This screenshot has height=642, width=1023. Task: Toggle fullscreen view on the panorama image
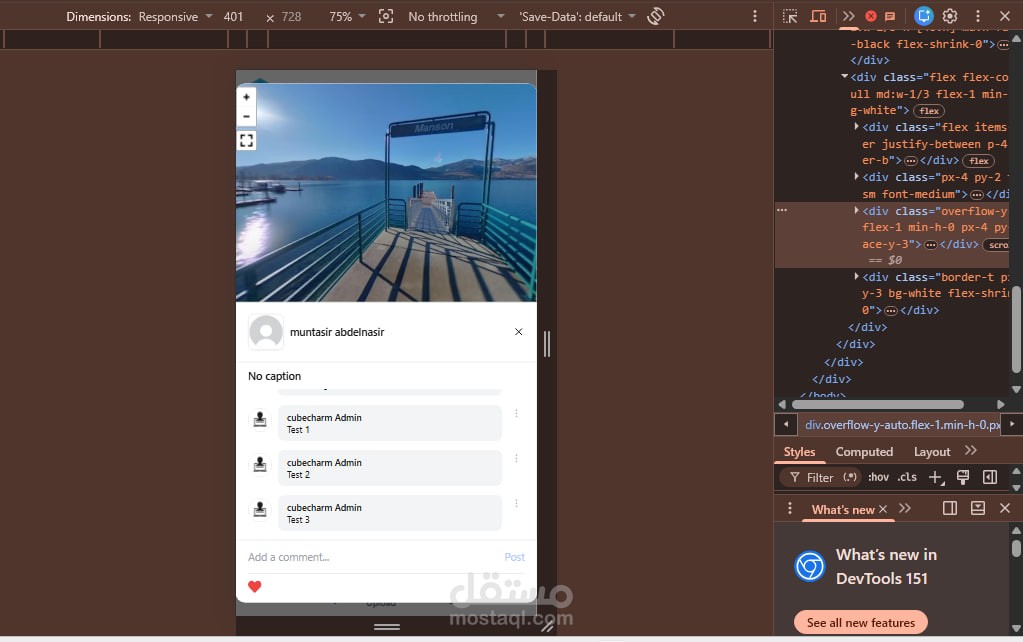(x=246, y=140)
